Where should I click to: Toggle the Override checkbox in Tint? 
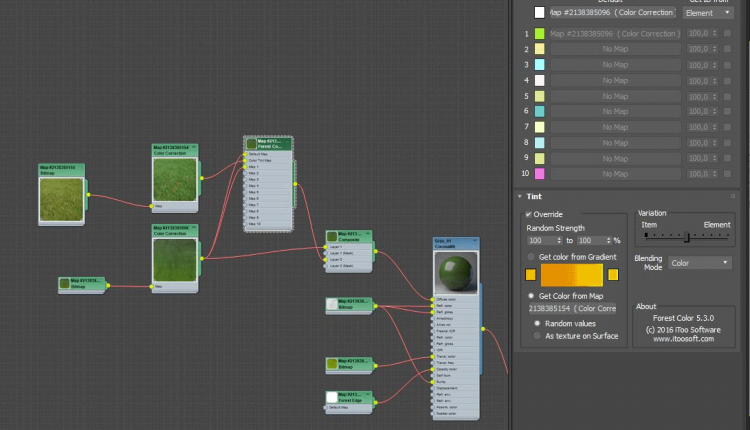(x=529, y=214)
